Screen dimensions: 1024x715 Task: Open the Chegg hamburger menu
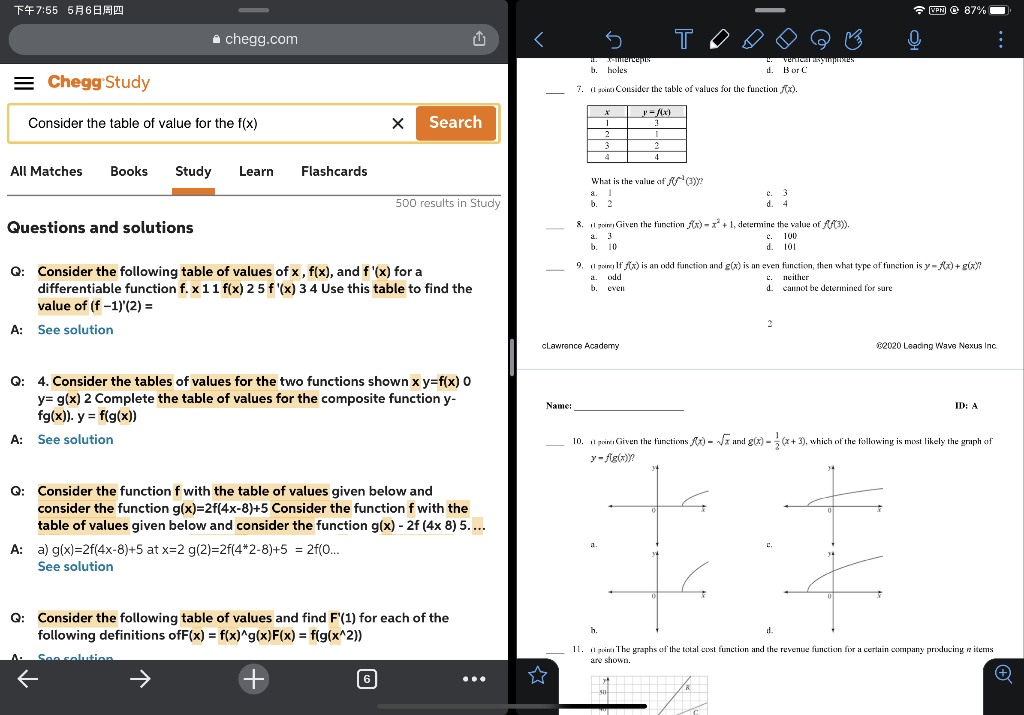point(24,83)
